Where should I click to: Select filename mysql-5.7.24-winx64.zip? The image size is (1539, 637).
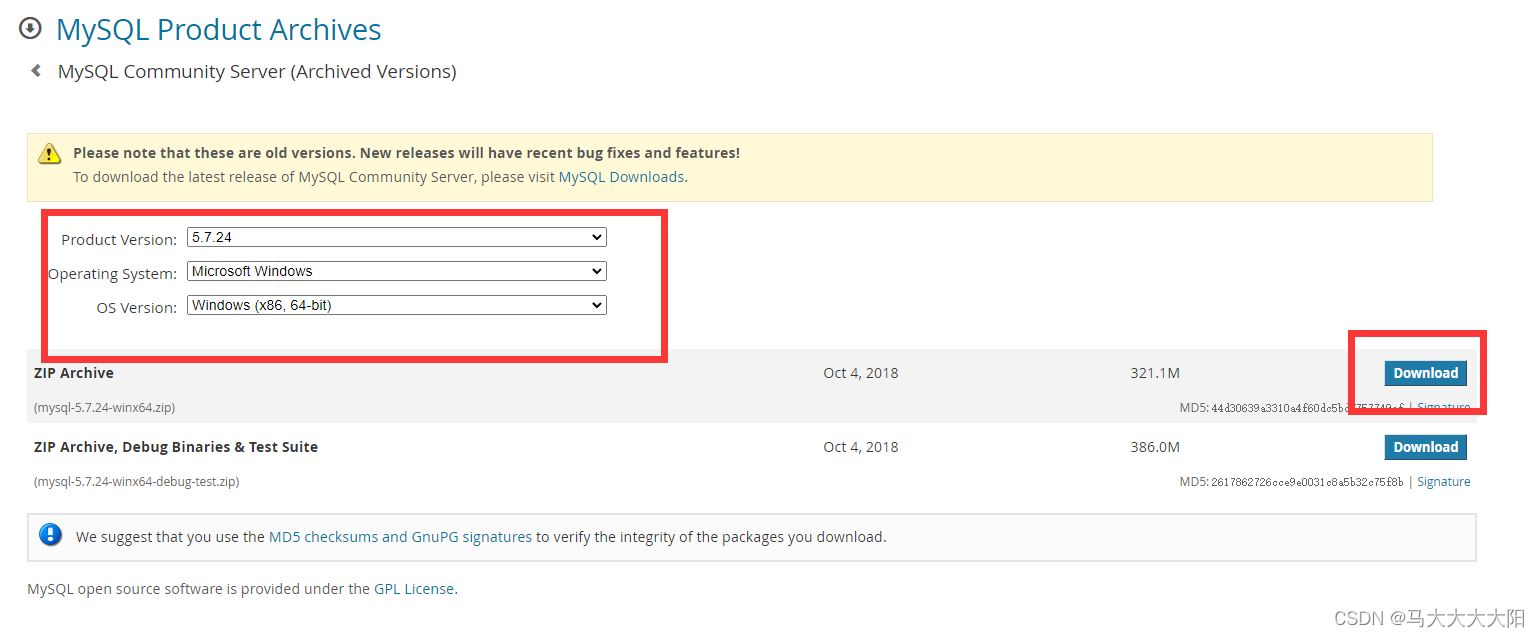105,408
